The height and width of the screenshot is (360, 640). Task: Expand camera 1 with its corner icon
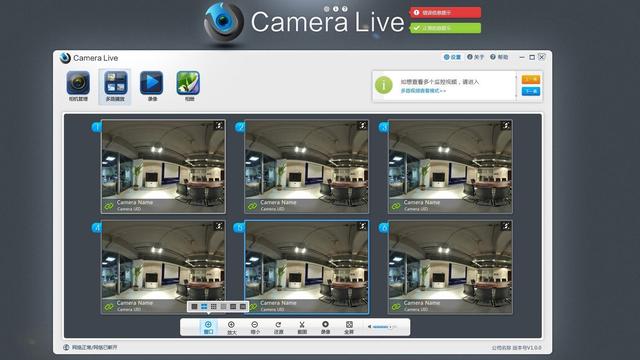pos(219,125)
